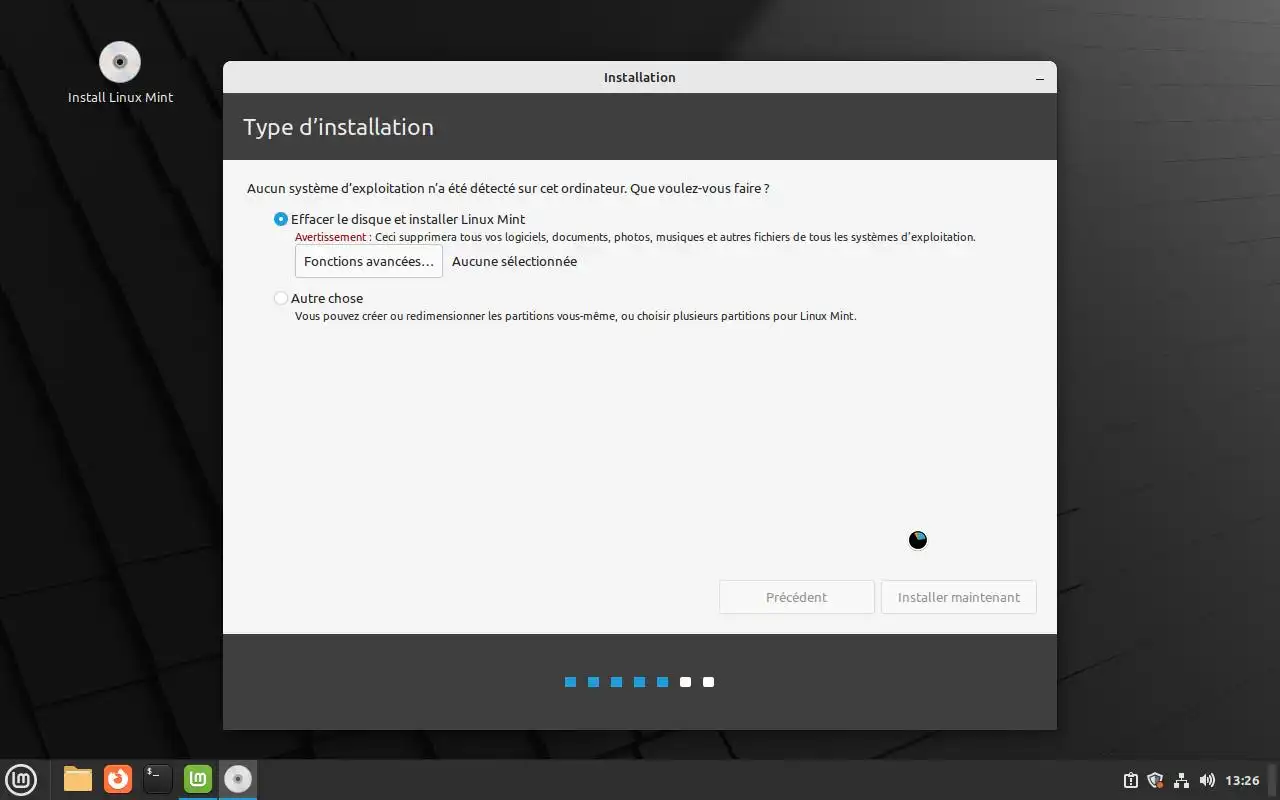Minimize the Installation window
Image resolution: width=1280 pixels, height=800 pixels.
(1040, 78)
